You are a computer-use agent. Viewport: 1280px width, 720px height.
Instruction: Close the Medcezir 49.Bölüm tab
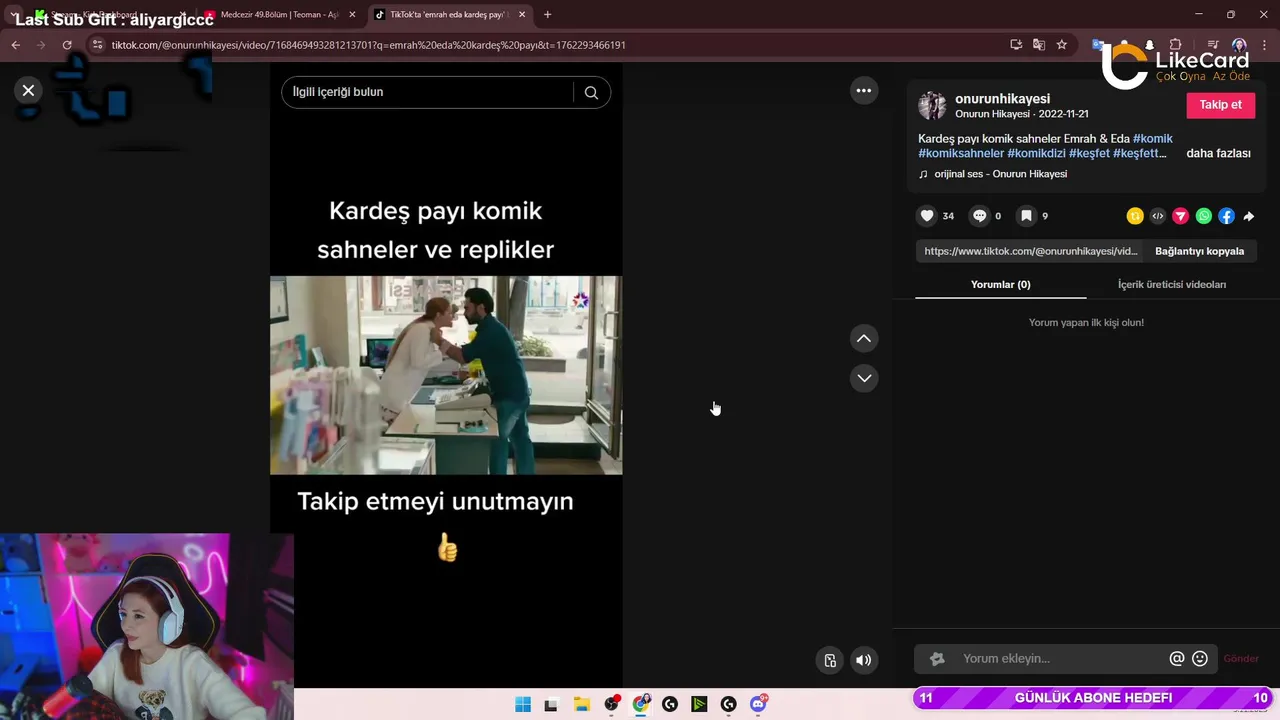[352, 15]
